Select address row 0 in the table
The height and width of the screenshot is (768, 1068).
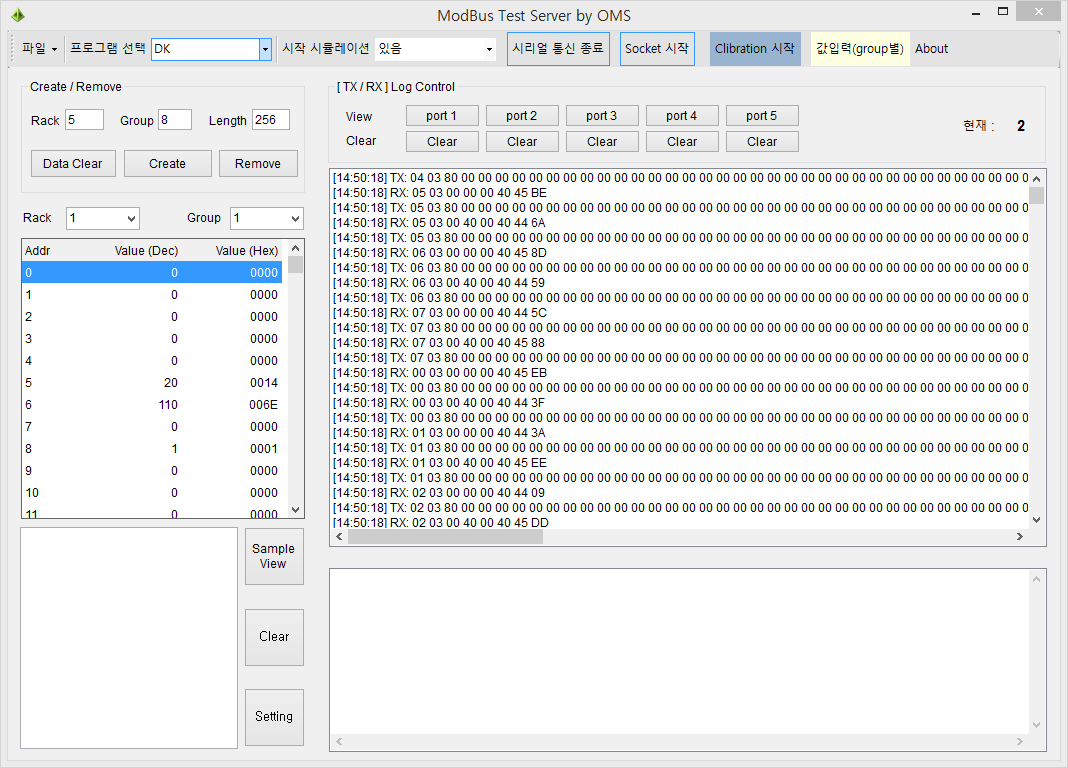click(x=152, y=273)
